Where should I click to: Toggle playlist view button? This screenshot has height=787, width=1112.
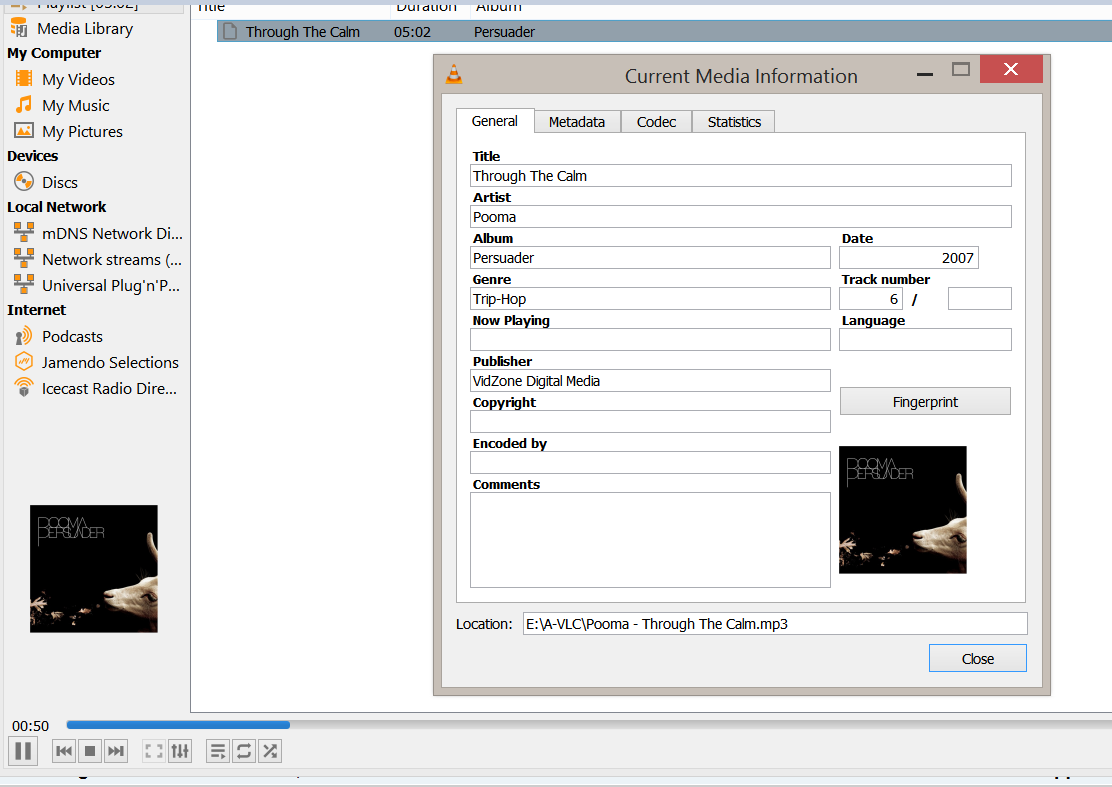218,751
